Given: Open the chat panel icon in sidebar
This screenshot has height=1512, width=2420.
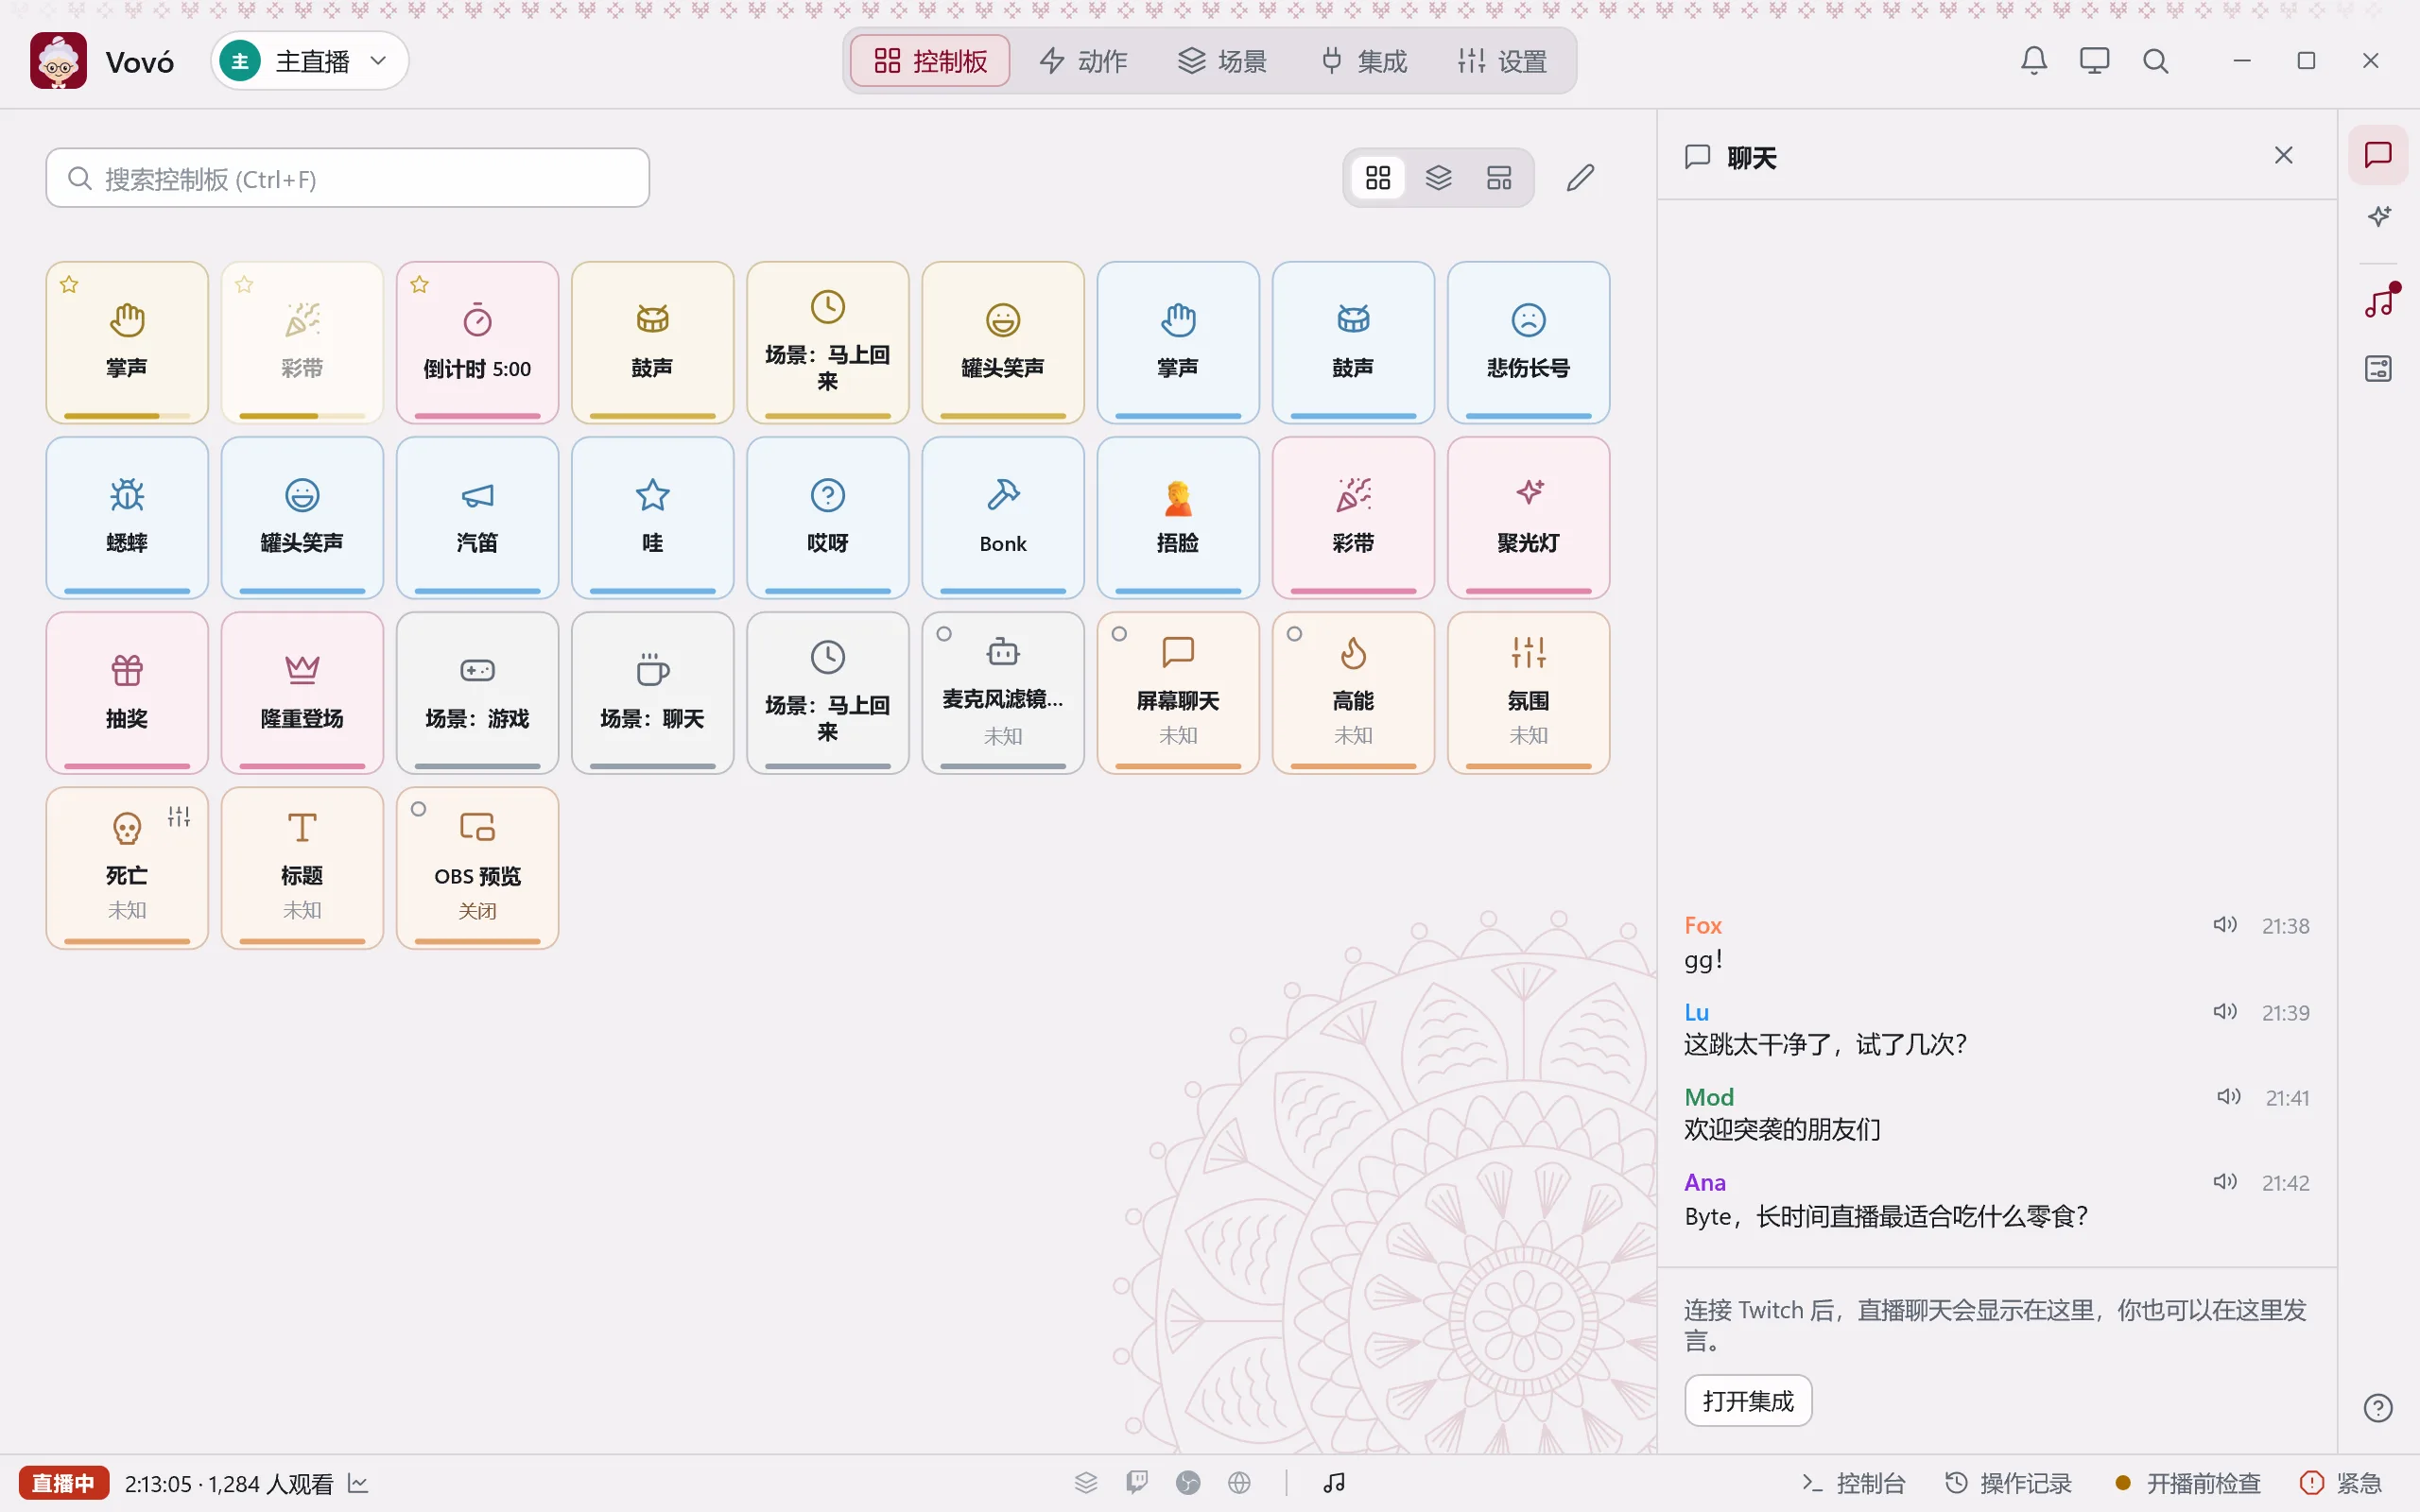Looking at the screenshot, I should 2378,155.
